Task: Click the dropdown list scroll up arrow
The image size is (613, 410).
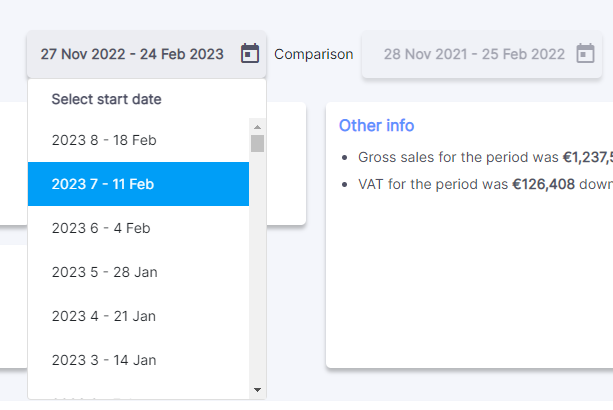Action: [x=257, y=127]
